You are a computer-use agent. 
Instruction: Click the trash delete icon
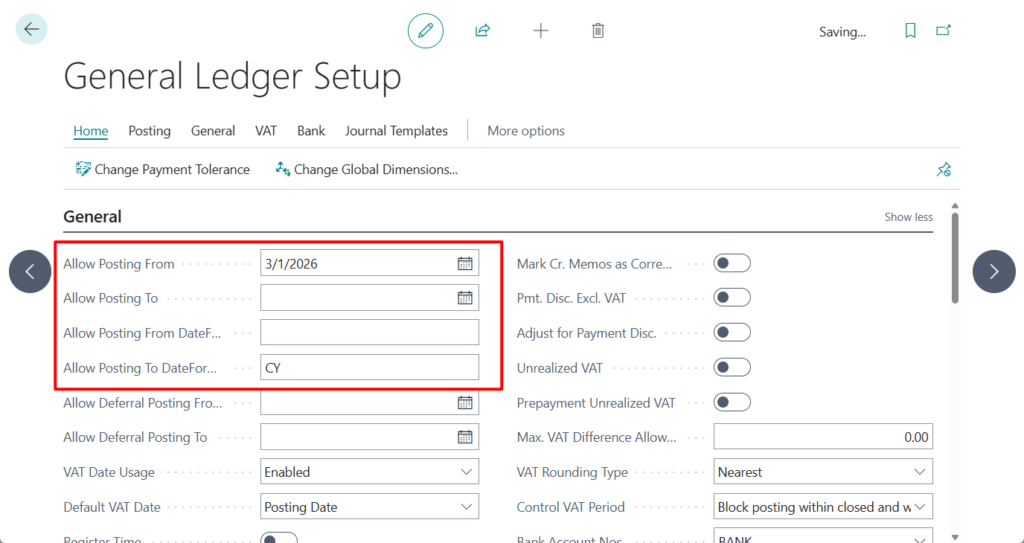pyautogui.click(x=598, y=31)
